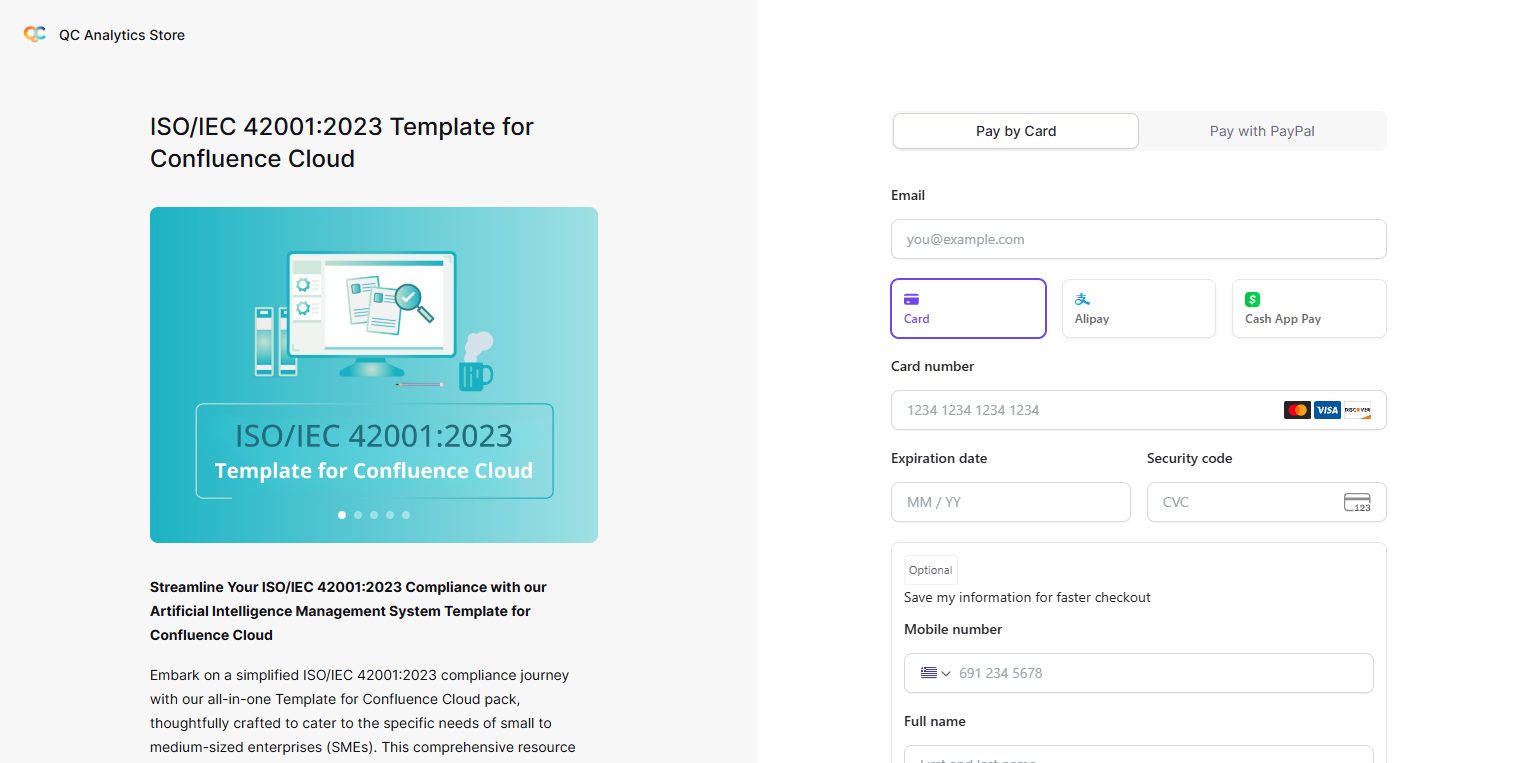Click into the Card number field

pyautogui.click(x=1139, y=410)
